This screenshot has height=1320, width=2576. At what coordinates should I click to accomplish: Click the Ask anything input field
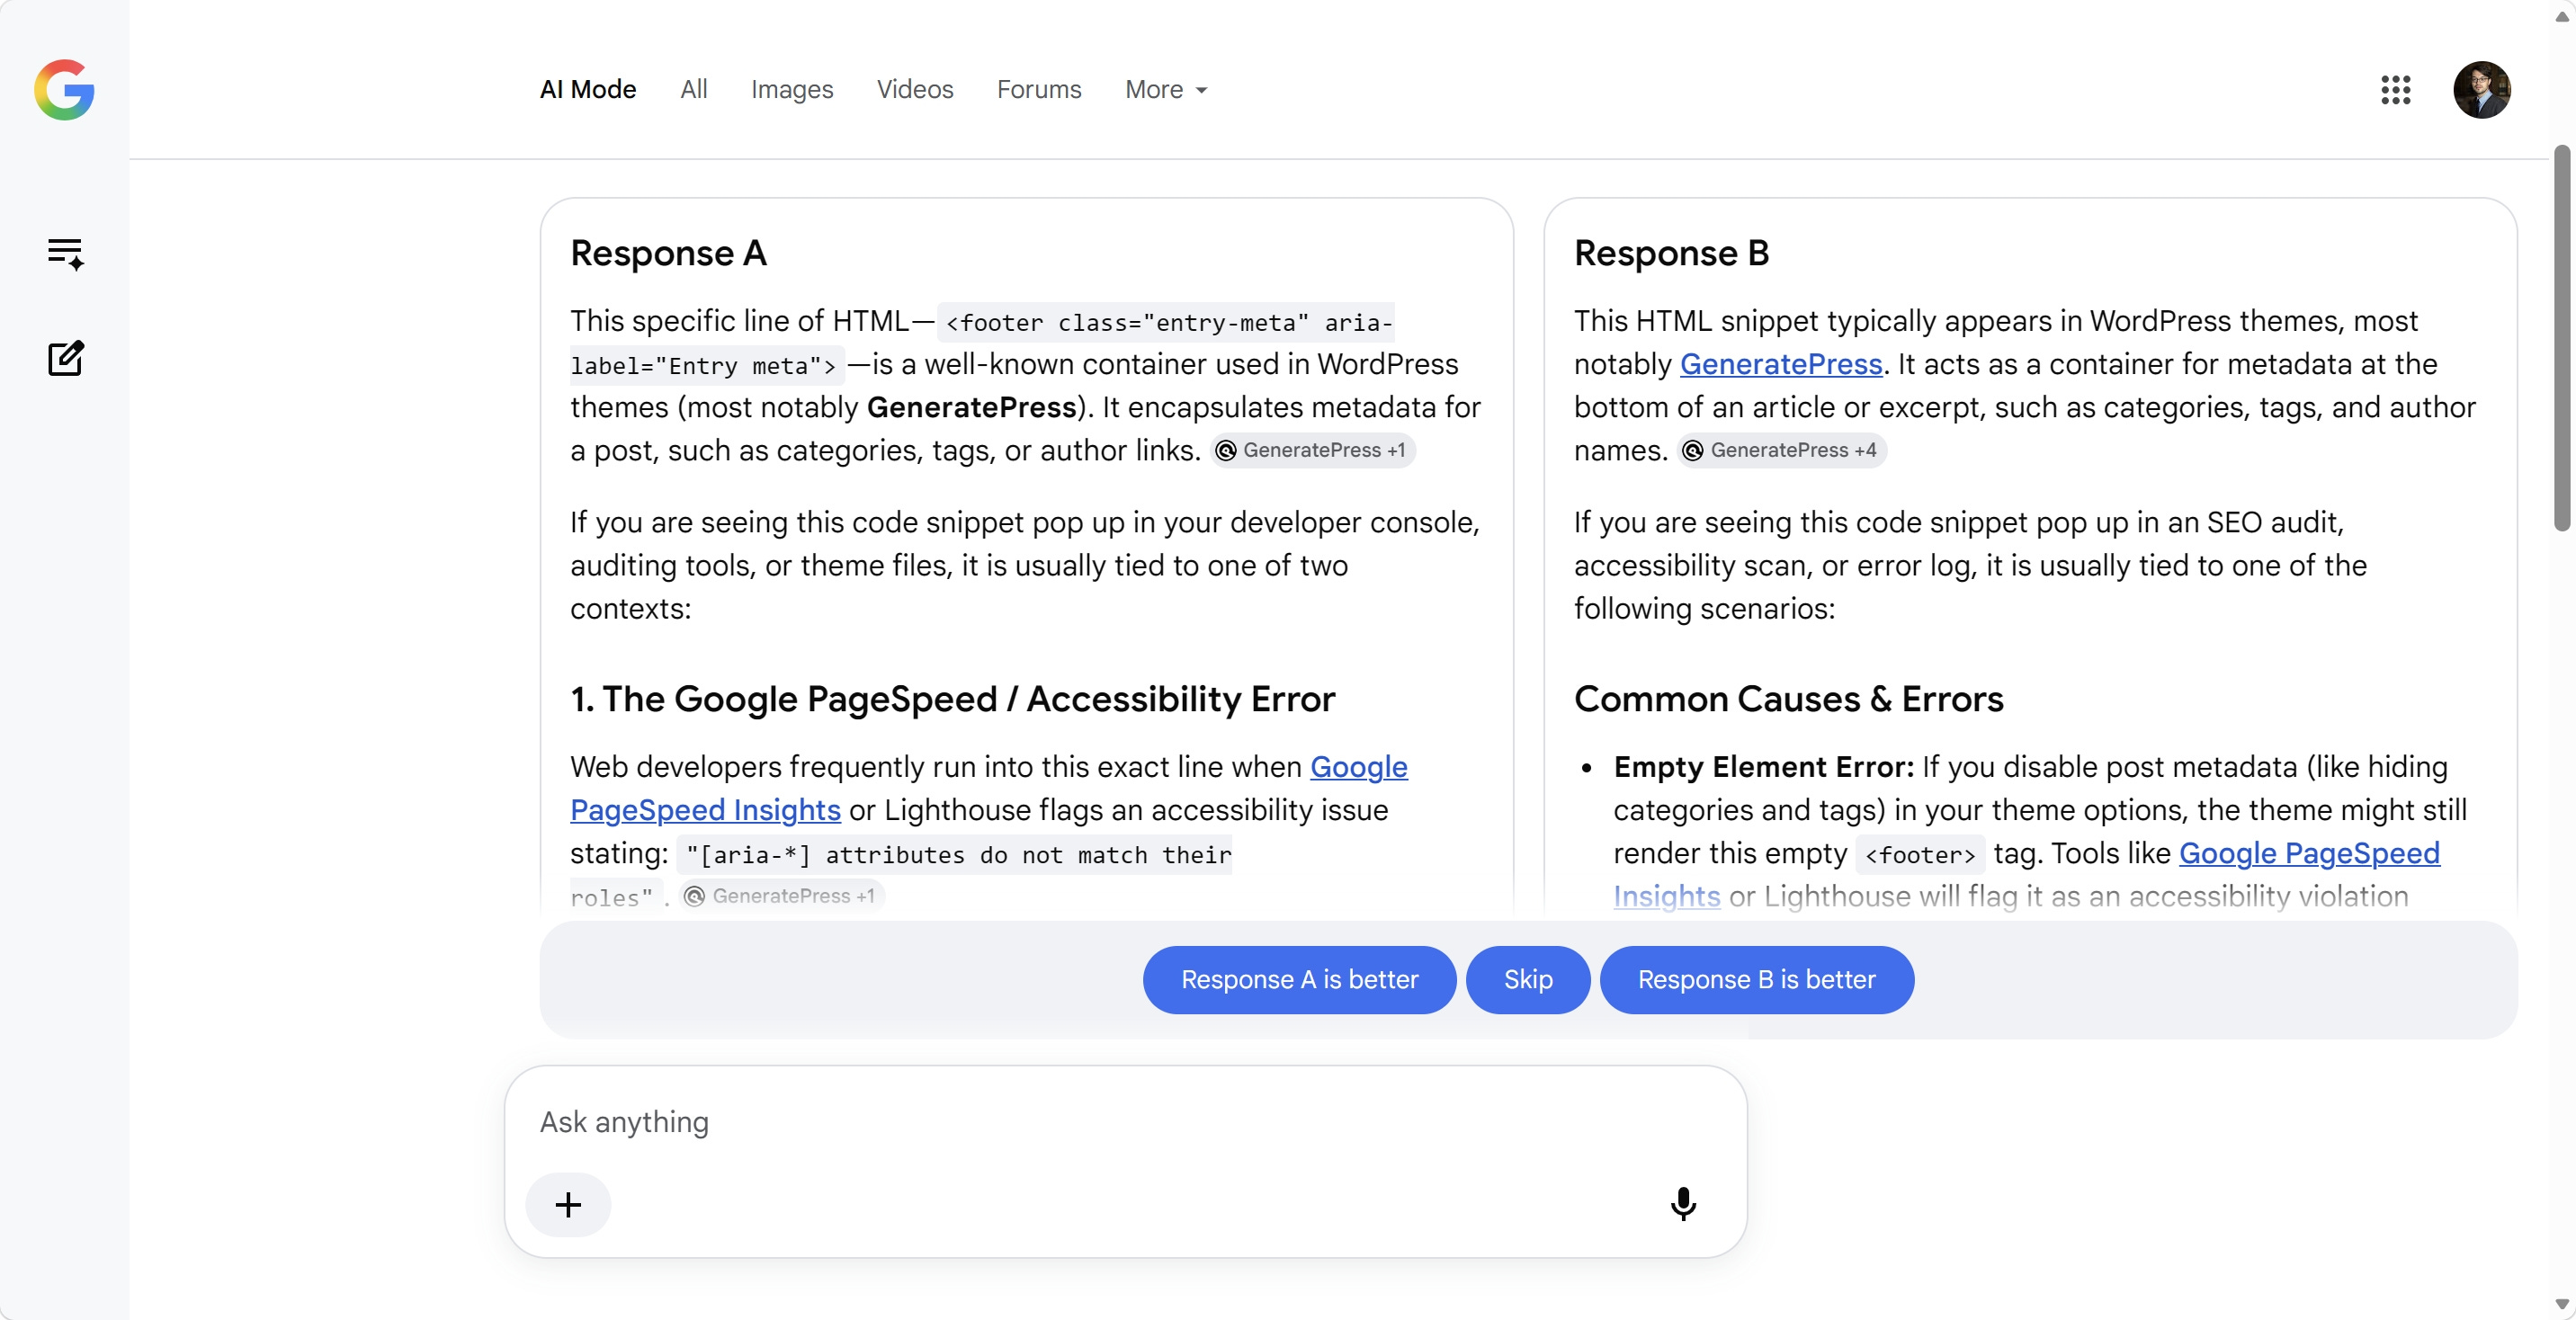point(1125,1121)
